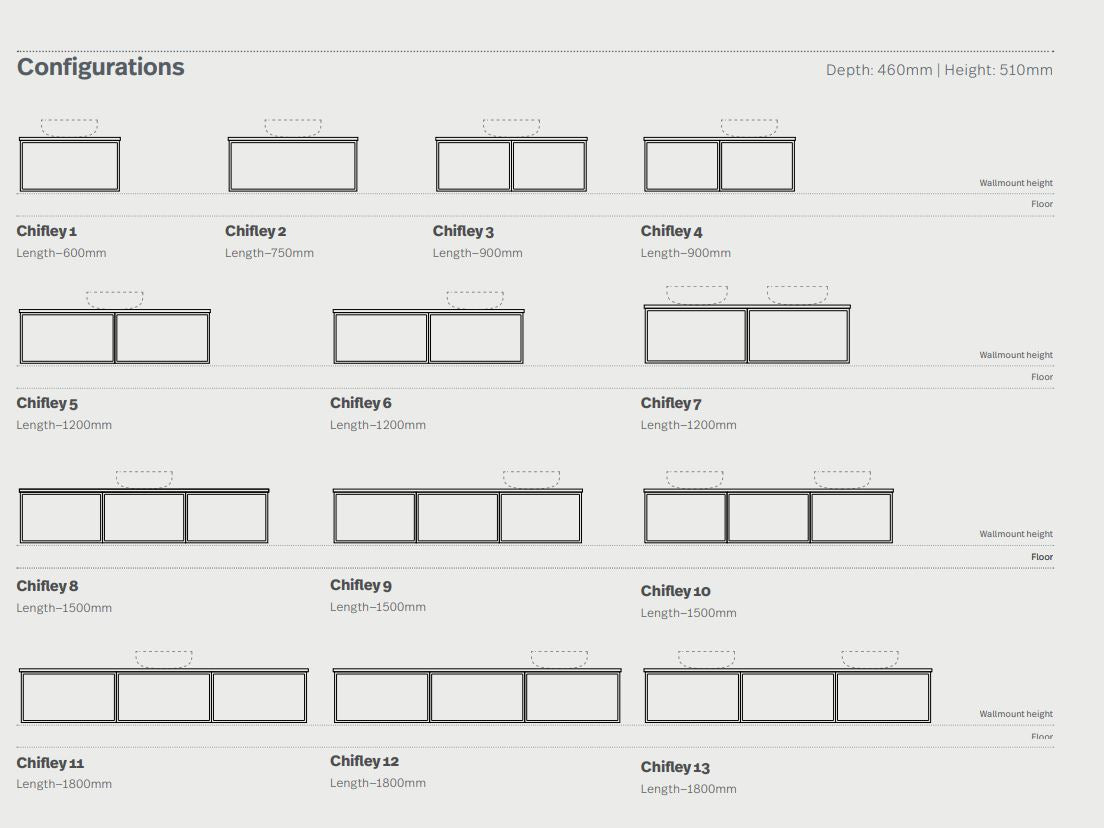1104x828 pixels.
Task: Click the basin outline on Chifley 2
Action: click(x=293, y=128)
